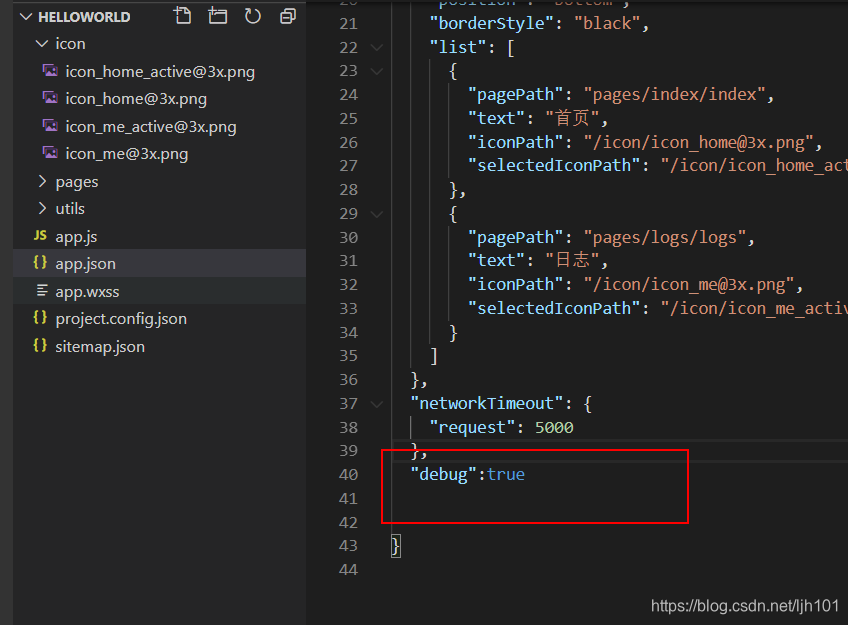Fold the object starting at line 29
Viewport: 848px width, 625px height.
[x=377, y=214]
